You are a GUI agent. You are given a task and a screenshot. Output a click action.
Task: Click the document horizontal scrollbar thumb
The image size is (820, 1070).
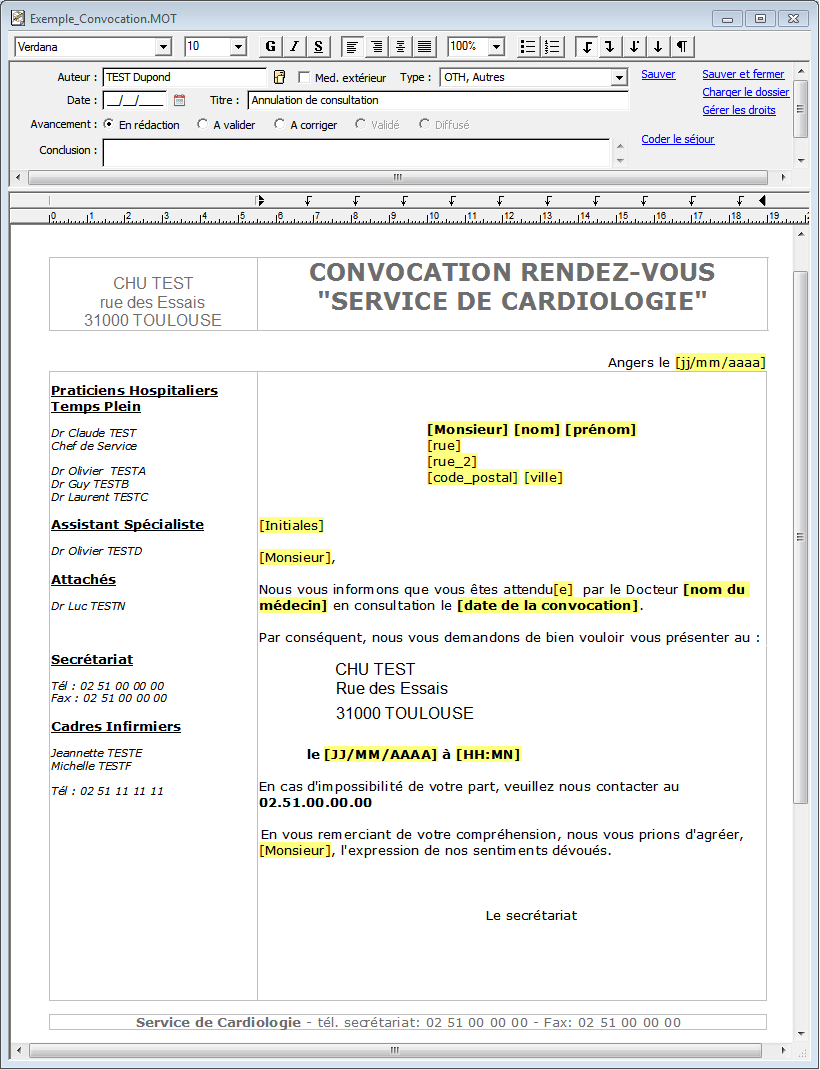click(394, 1050)
